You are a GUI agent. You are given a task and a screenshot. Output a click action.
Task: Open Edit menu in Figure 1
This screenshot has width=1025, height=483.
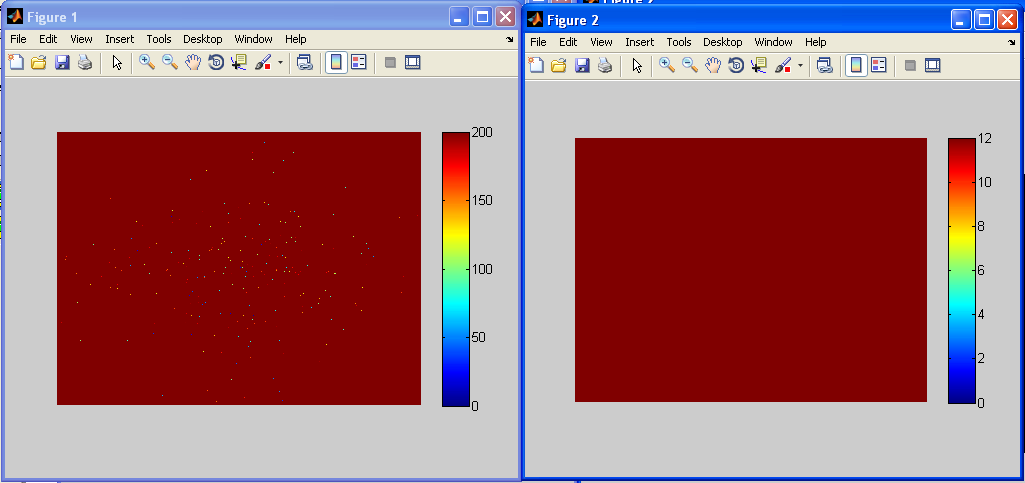click(48, 39)
